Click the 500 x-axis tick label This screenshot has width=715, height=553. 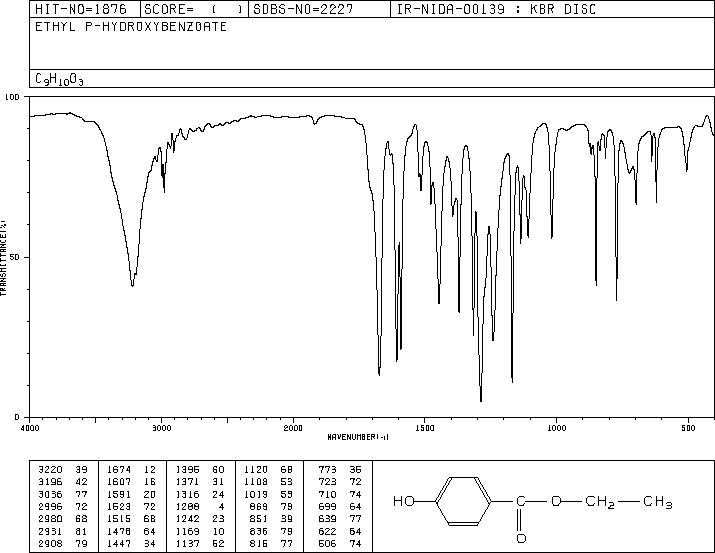(x=688, y=428)
